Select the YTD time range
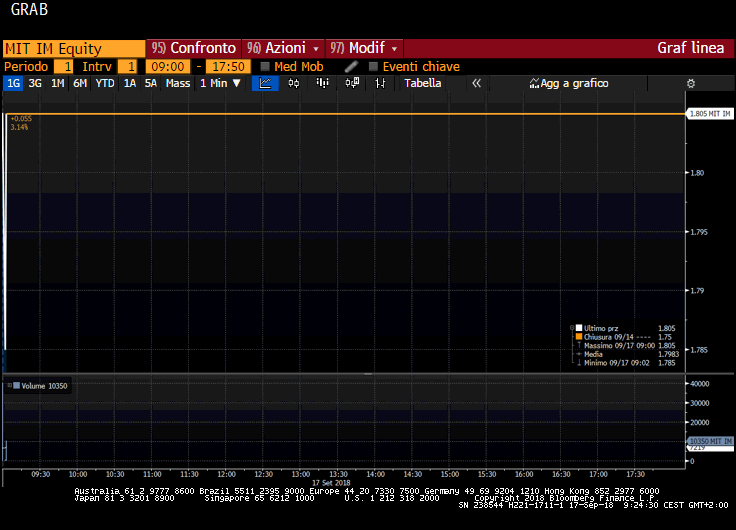Screen dimensions: 736x530 (x=104, y=84)
